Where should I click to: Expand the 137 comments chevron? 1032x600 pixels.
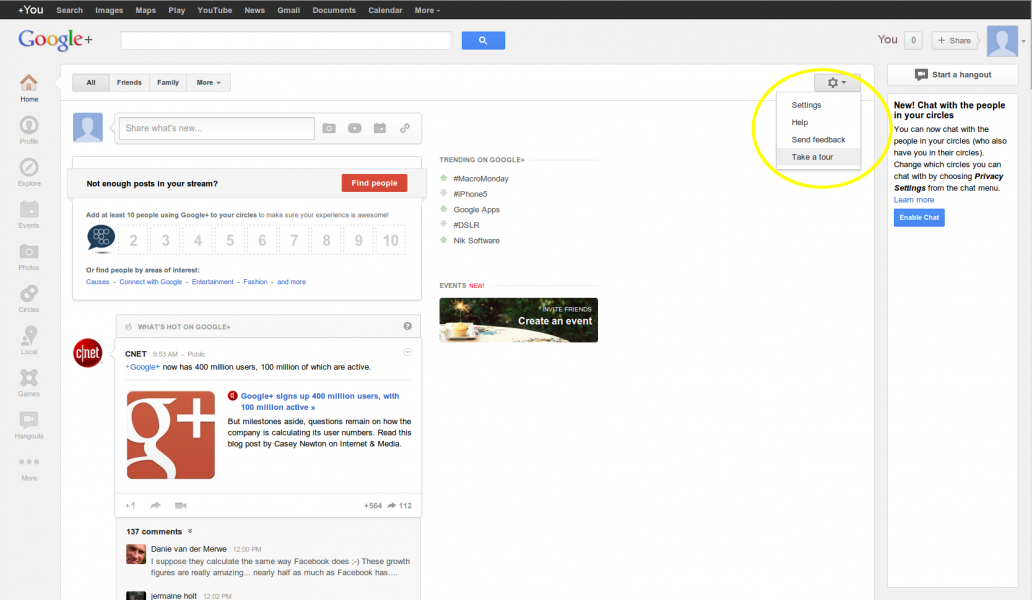[190, 531]
